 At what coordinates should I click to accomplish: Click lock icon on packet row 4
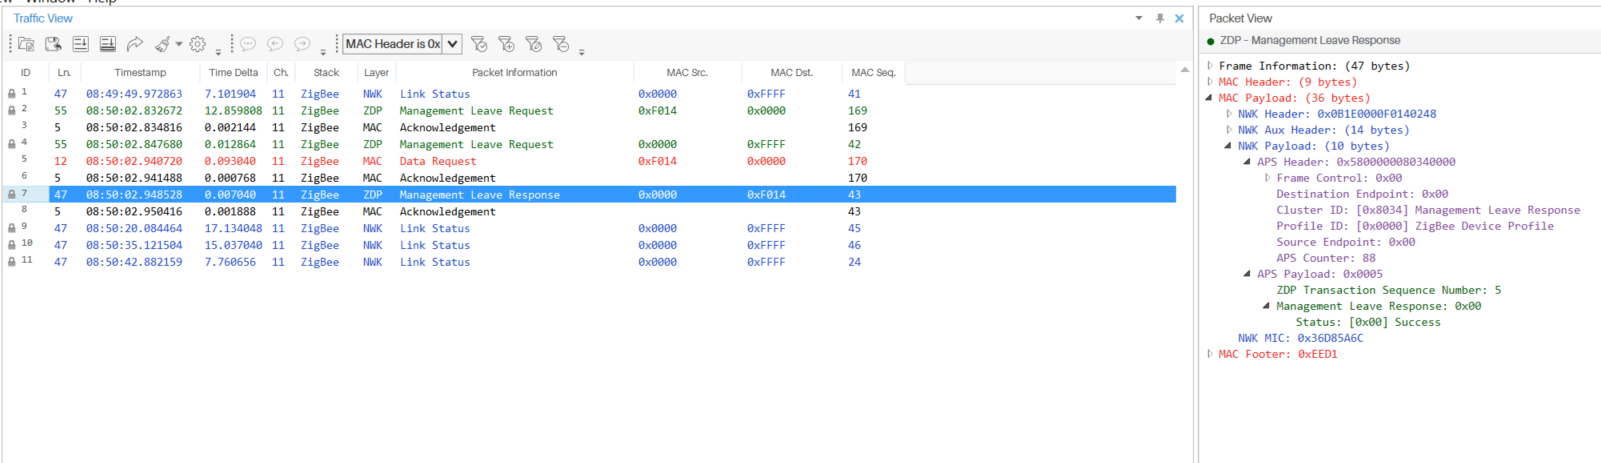(x=12, y=144)
